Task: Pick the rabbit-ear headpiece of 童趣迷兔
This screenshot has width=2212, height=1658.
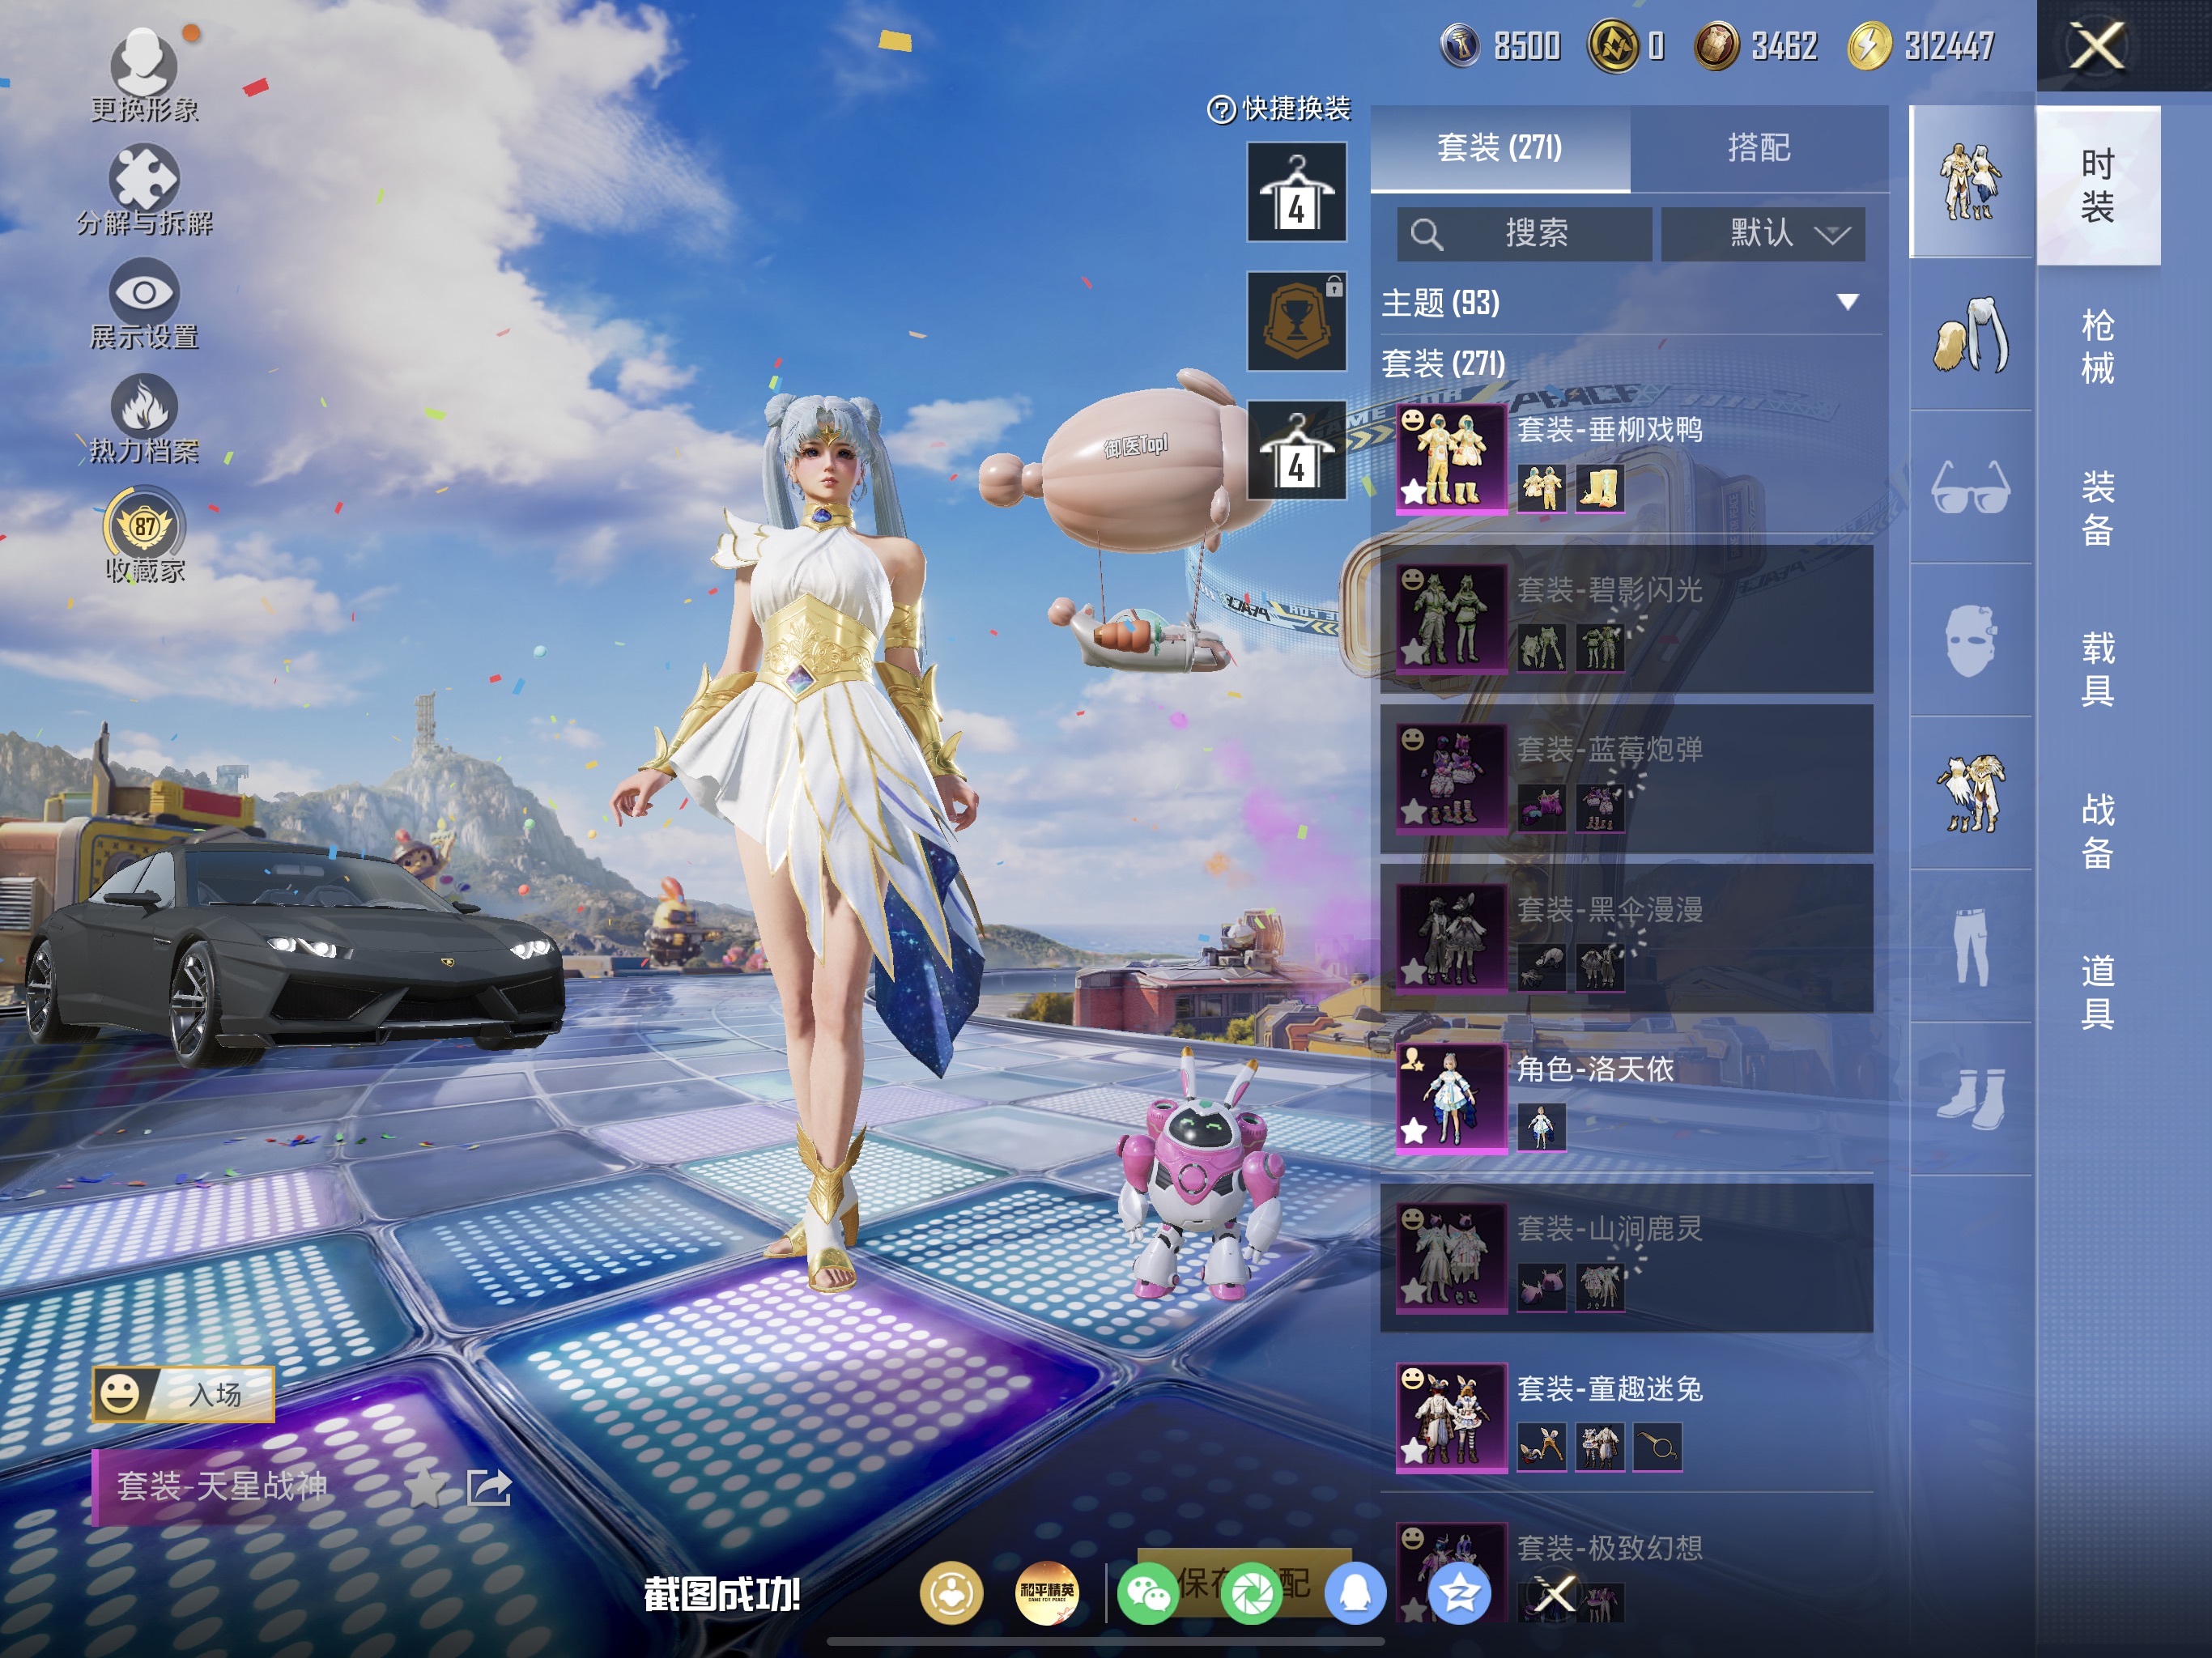Action: [x=1541, y=1447]
